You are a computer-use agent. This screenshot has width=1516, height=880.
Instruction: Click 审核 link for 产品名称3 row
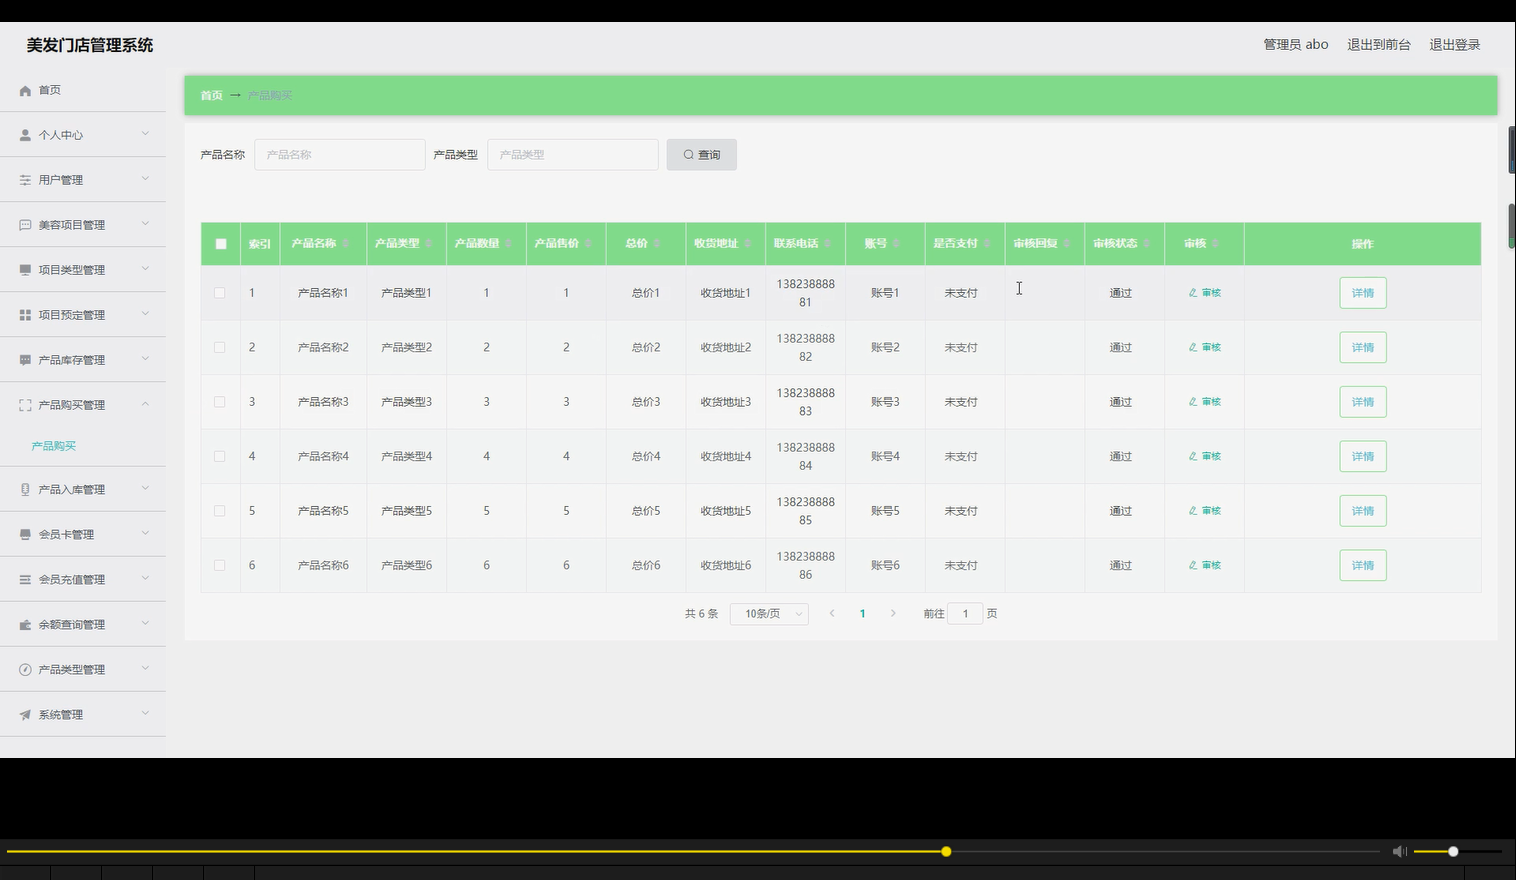click(x=1205, y=402)
